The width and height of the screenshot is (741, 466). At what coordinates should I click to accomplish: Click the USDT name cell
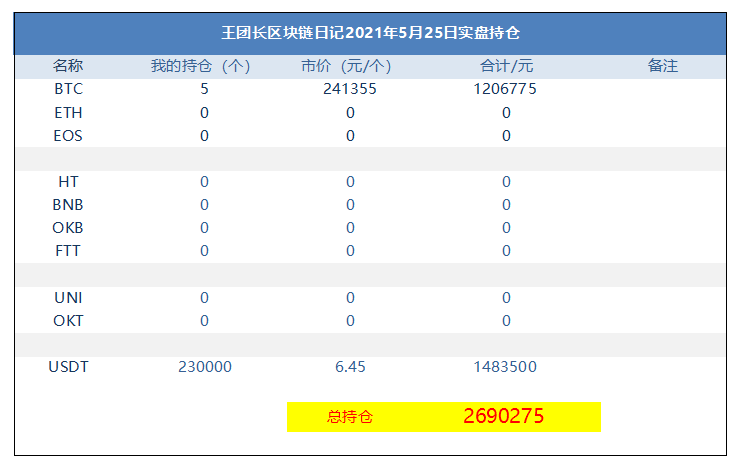click(x=69, y=367)
